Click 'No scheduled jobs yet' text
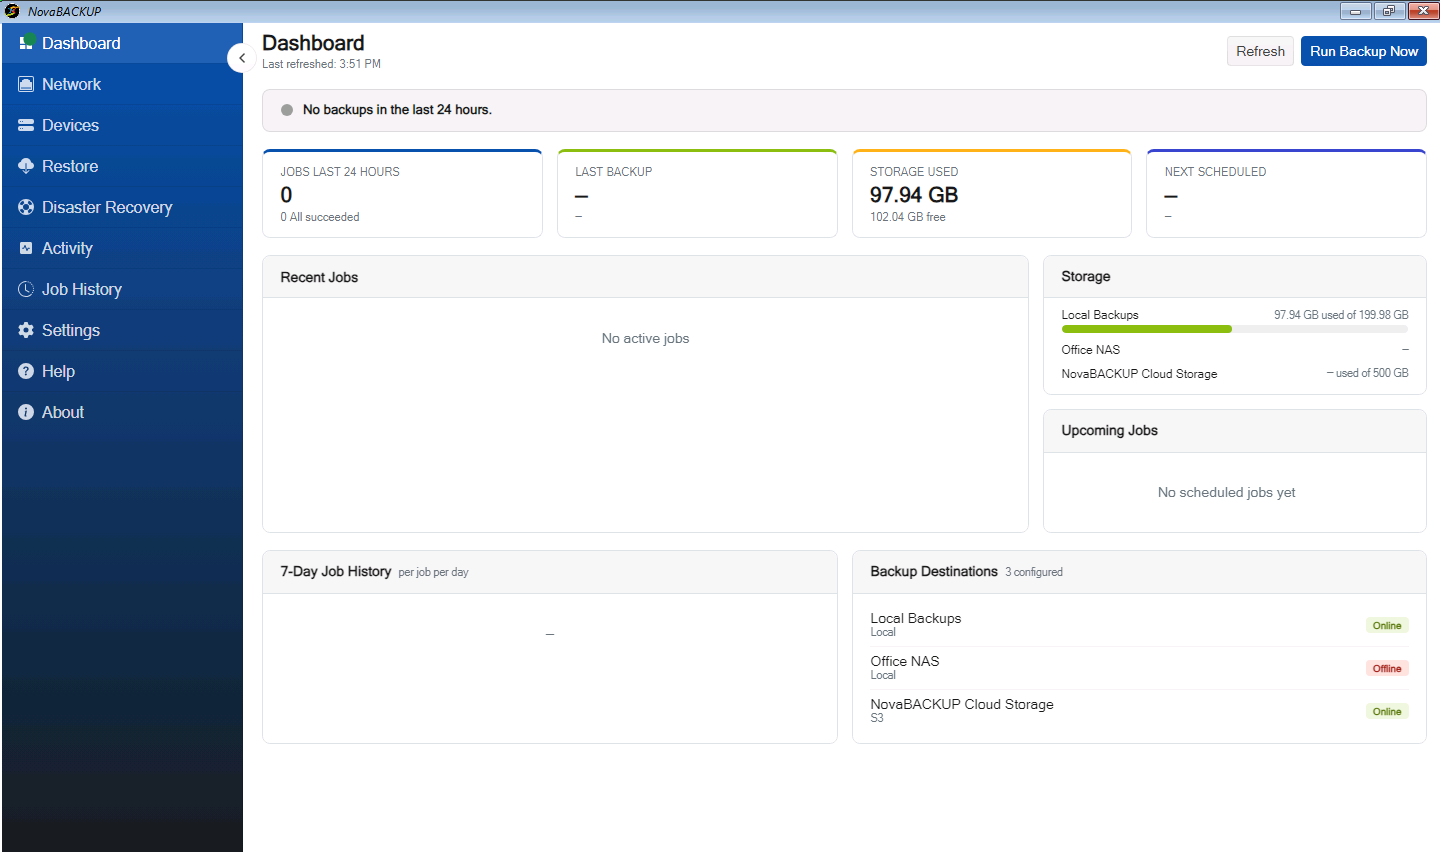1440x852 pixels. tap(1226, 492)
